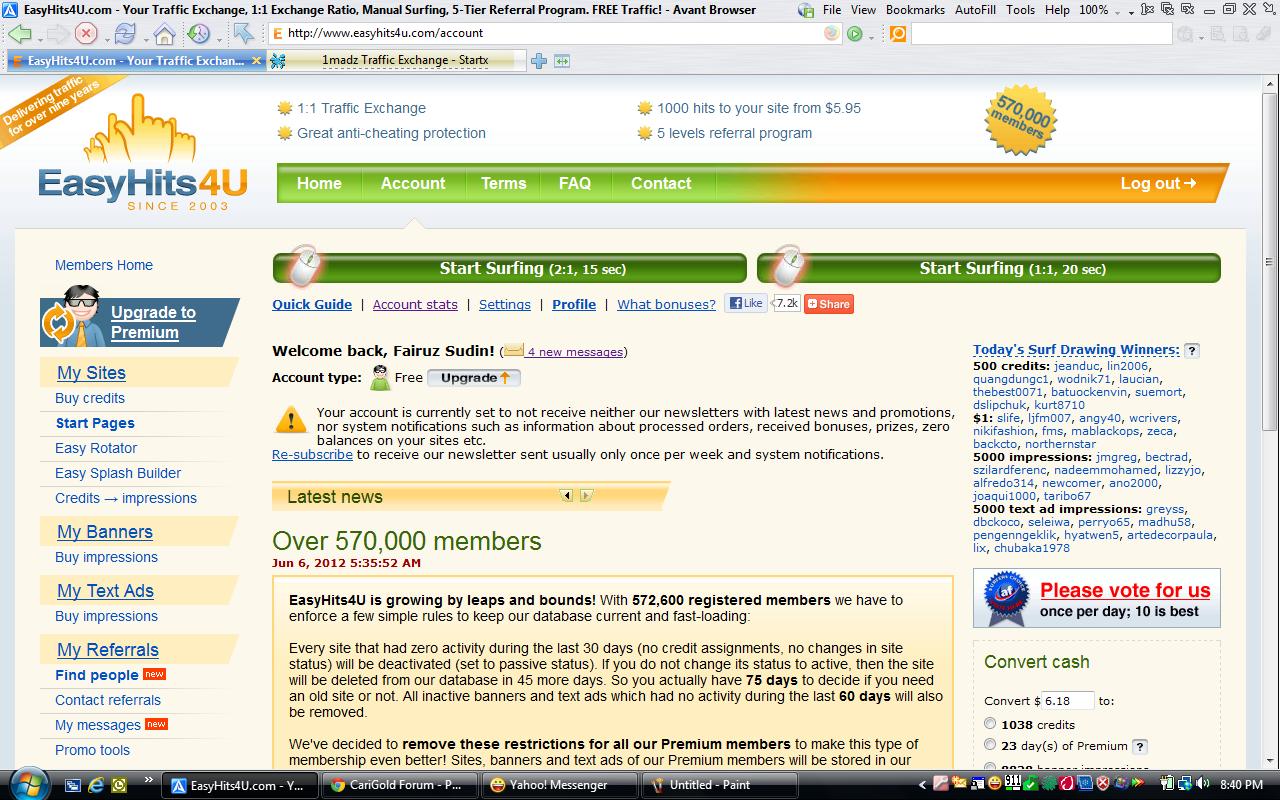The width and height of the screenshot is (1280, 800).
Task: Select the 1038 credits radio option
Action: pos(990,723)
